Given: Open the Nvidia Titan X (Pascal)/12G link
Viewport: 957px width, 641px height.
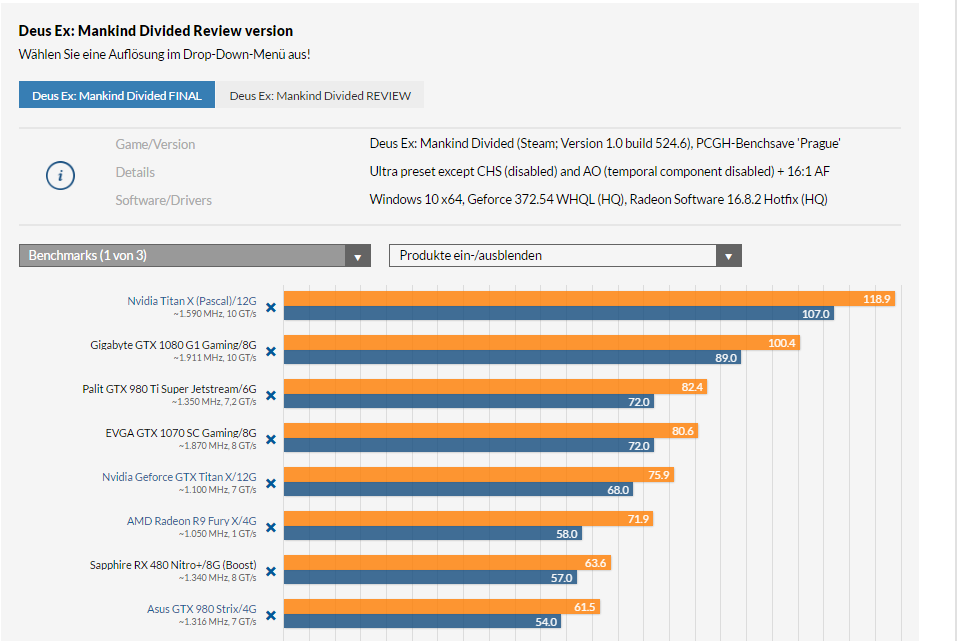Looking at the screenshot, I should 192,301.
